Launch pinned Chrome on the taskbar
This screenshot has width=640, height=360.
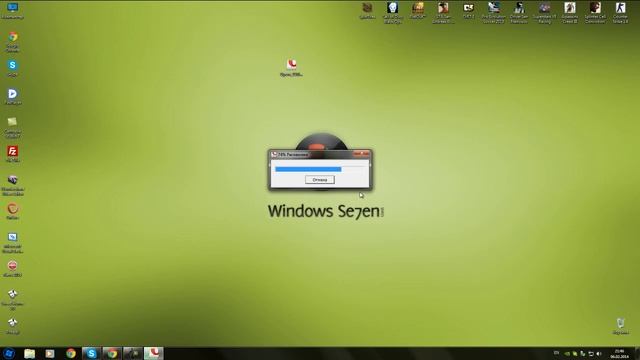point(71,353)
